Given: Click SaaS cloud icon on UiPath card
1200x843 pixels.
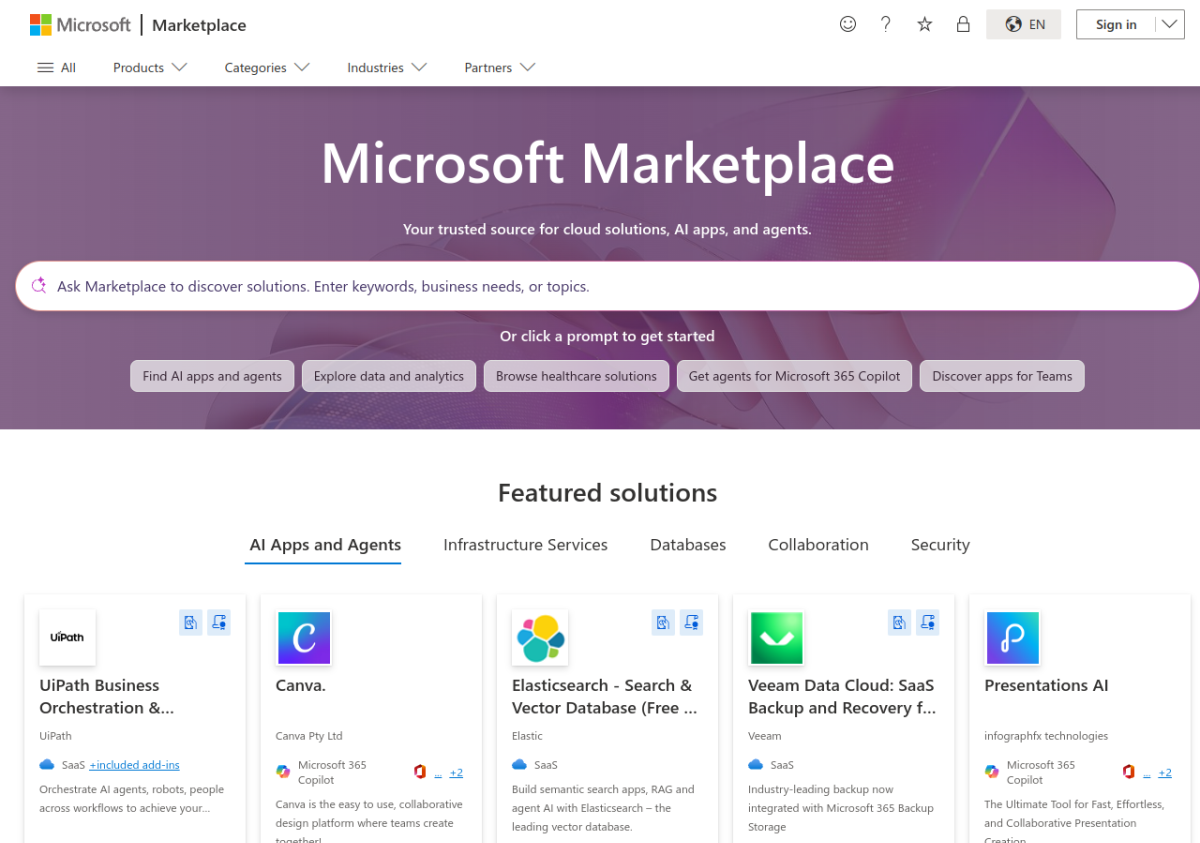Looking at the screenshot, I should 46,765.
